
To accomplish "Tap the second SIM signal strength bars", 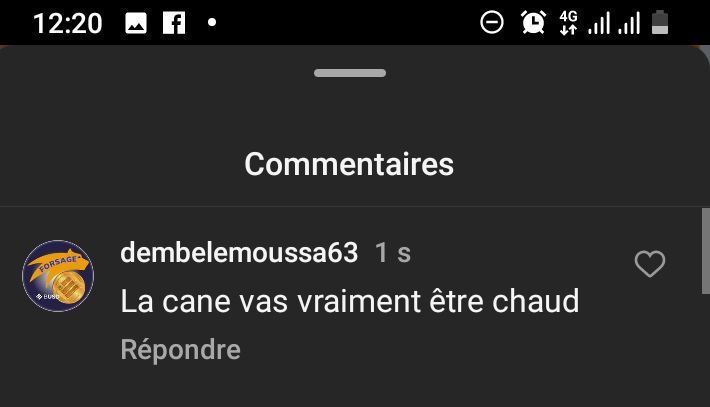I will tap(629, 23).
